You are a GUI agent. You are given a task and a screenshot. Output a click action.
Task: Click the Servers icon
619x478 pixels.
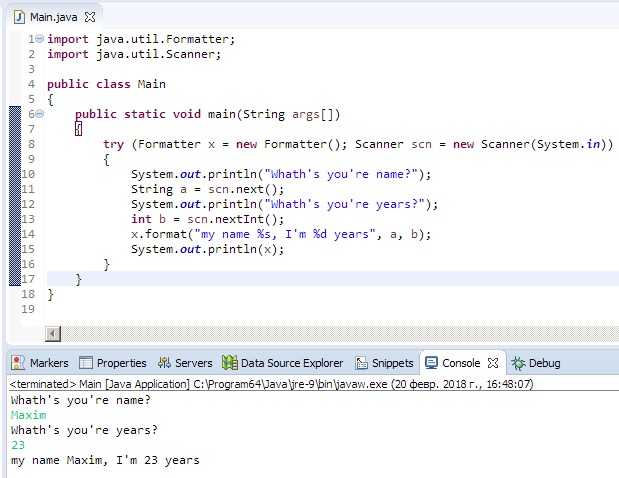(x=164, y=362)
